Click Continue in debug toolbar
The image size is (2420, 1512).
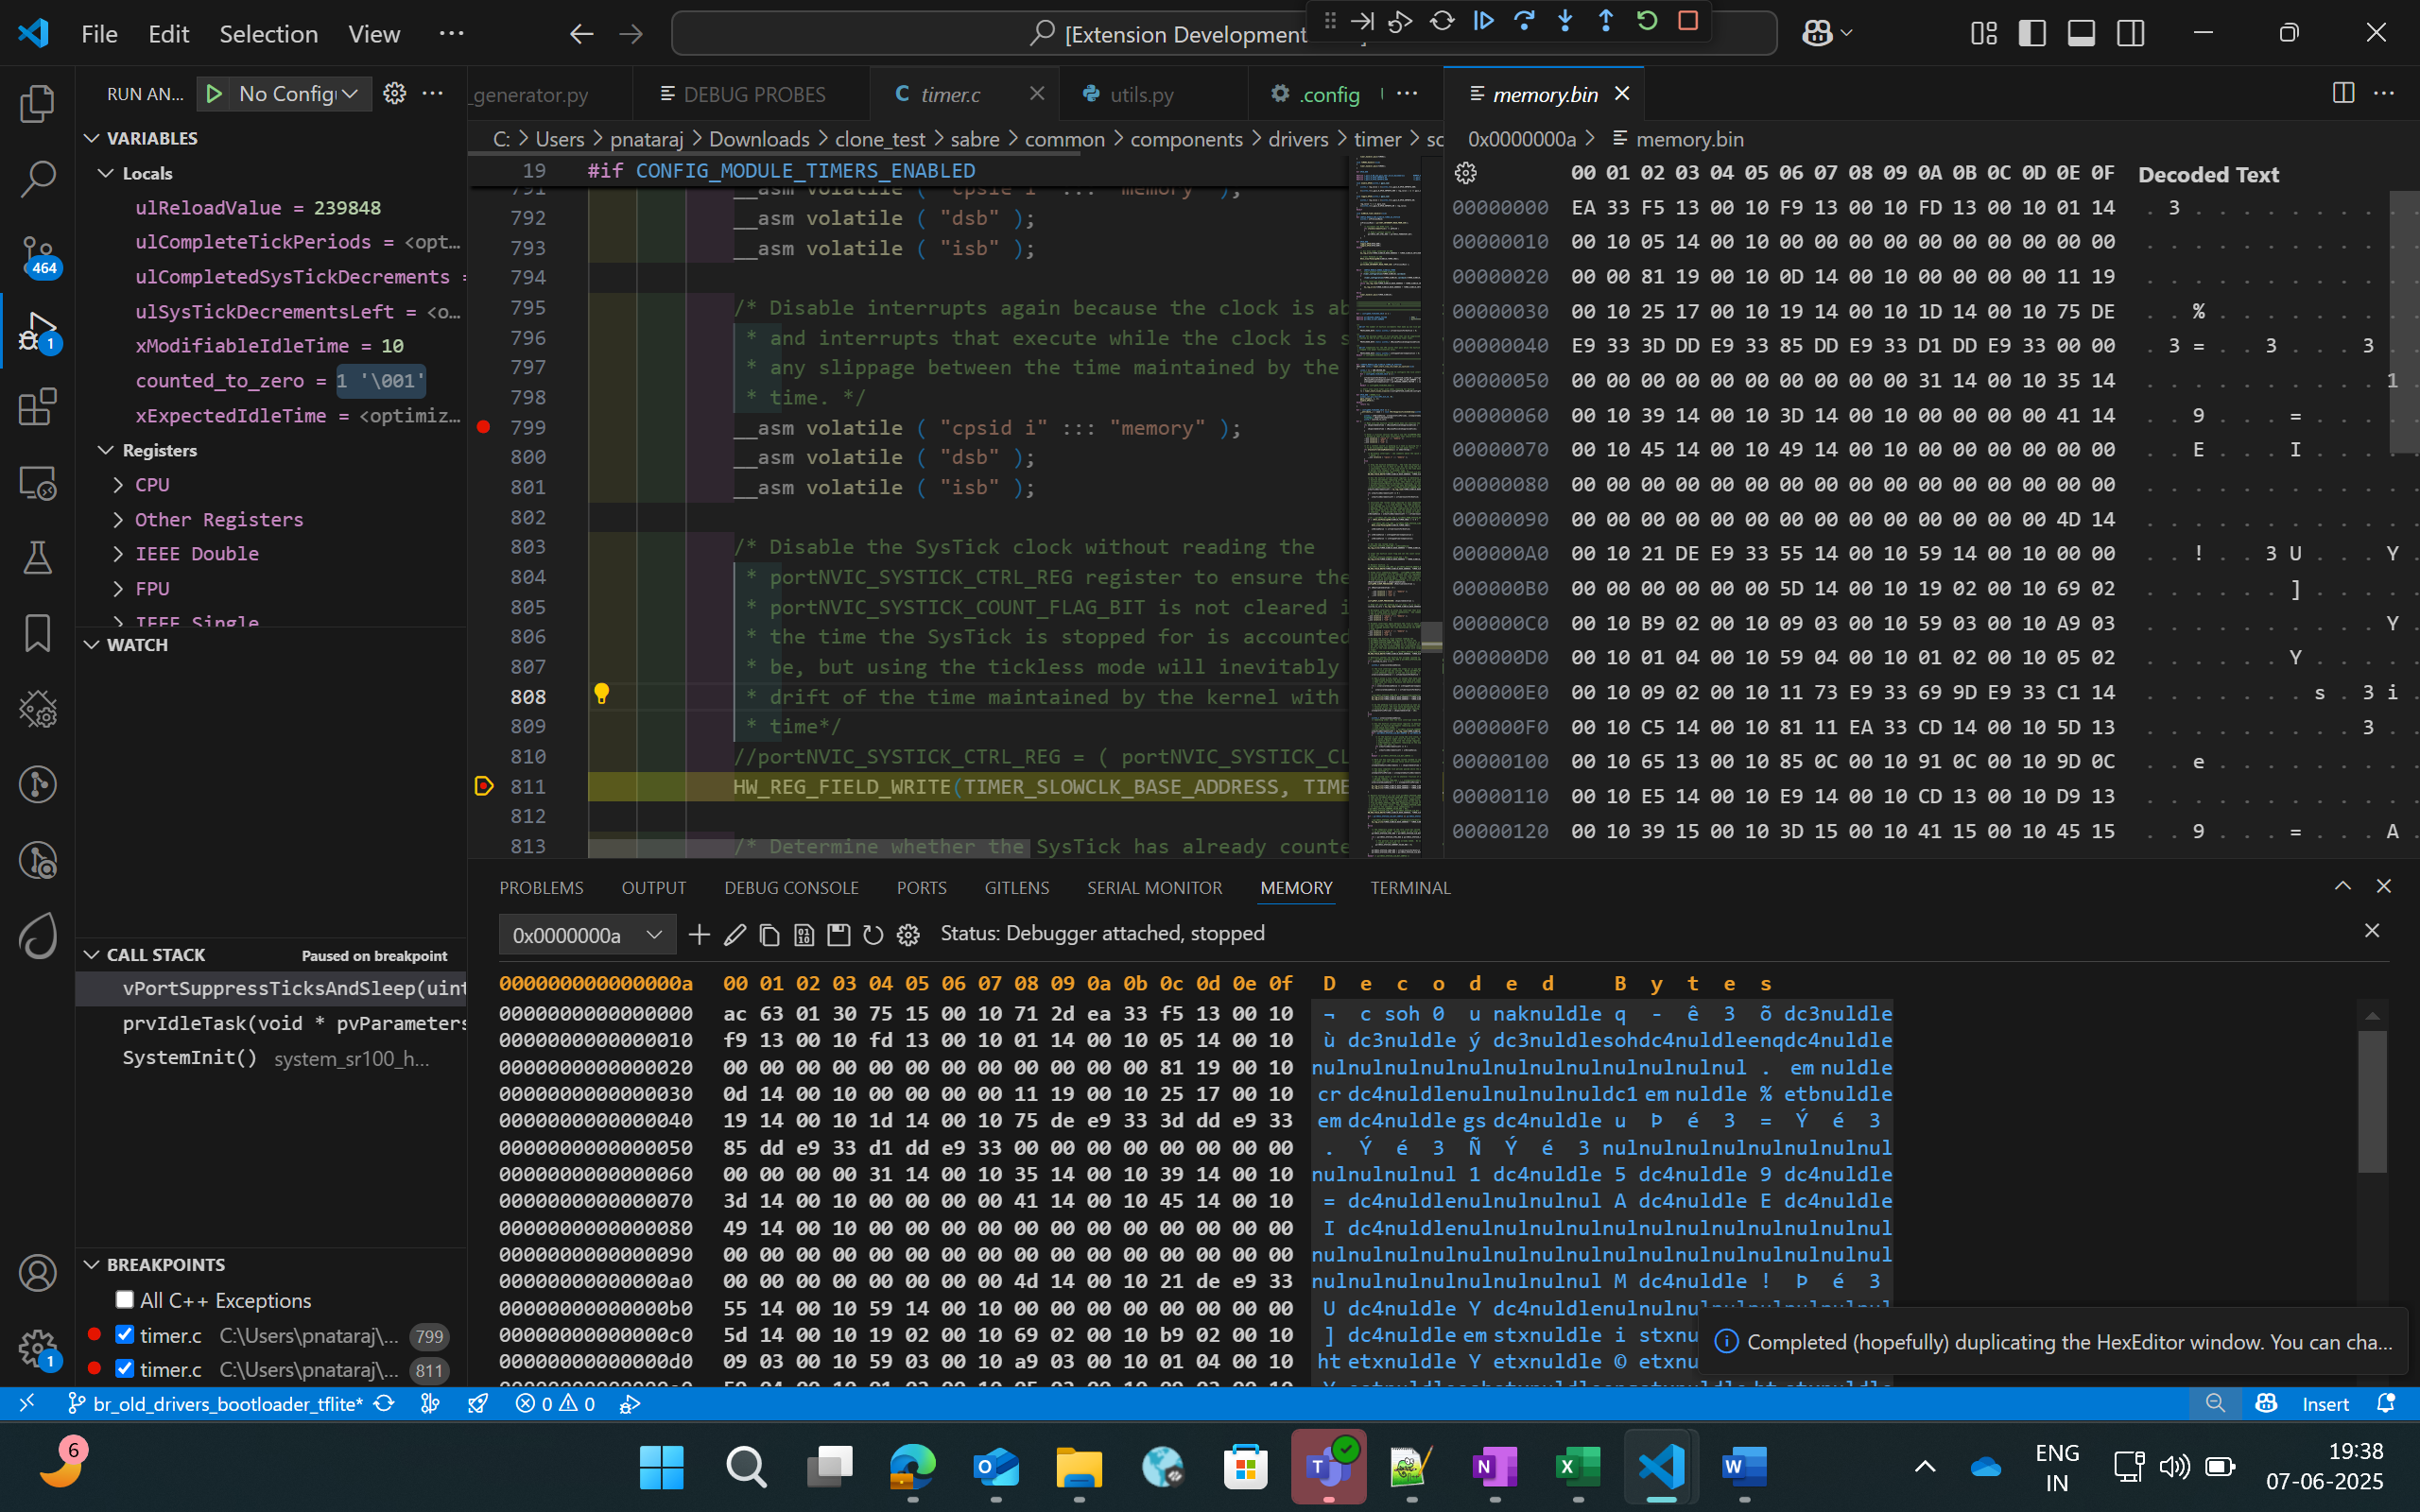pos(1483,20)
